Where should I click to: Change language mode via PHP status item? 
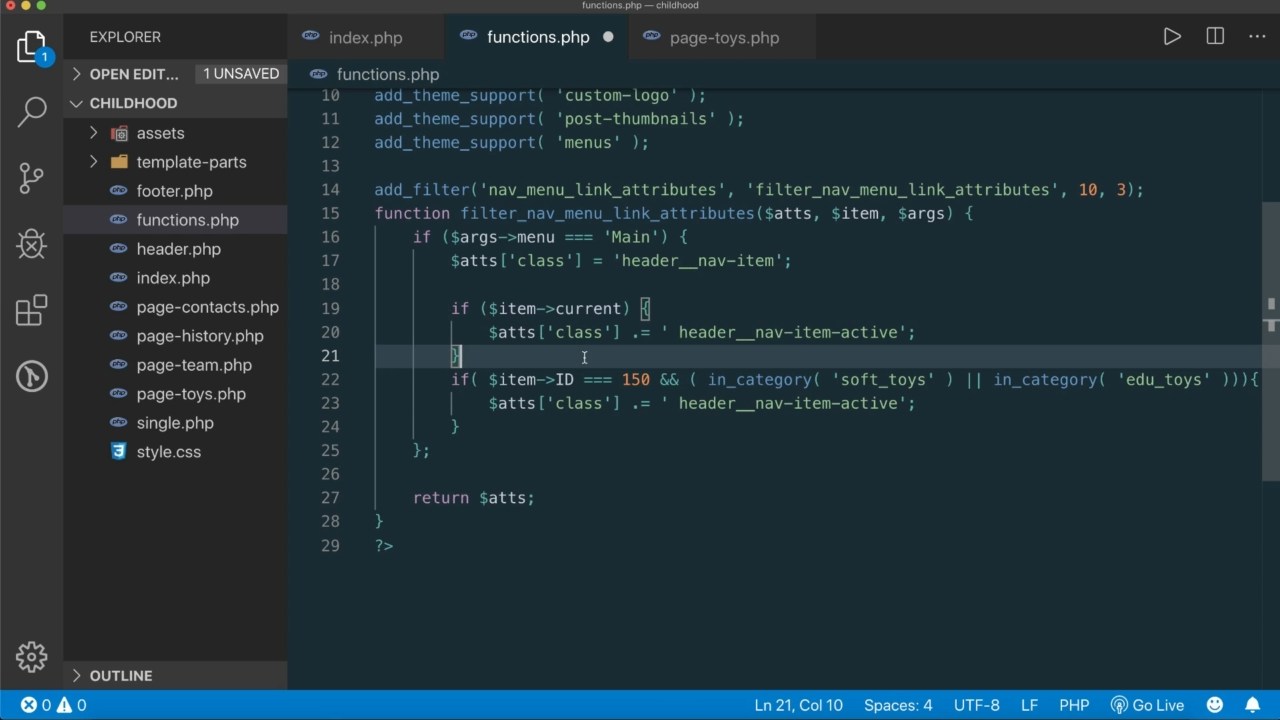1074,705
